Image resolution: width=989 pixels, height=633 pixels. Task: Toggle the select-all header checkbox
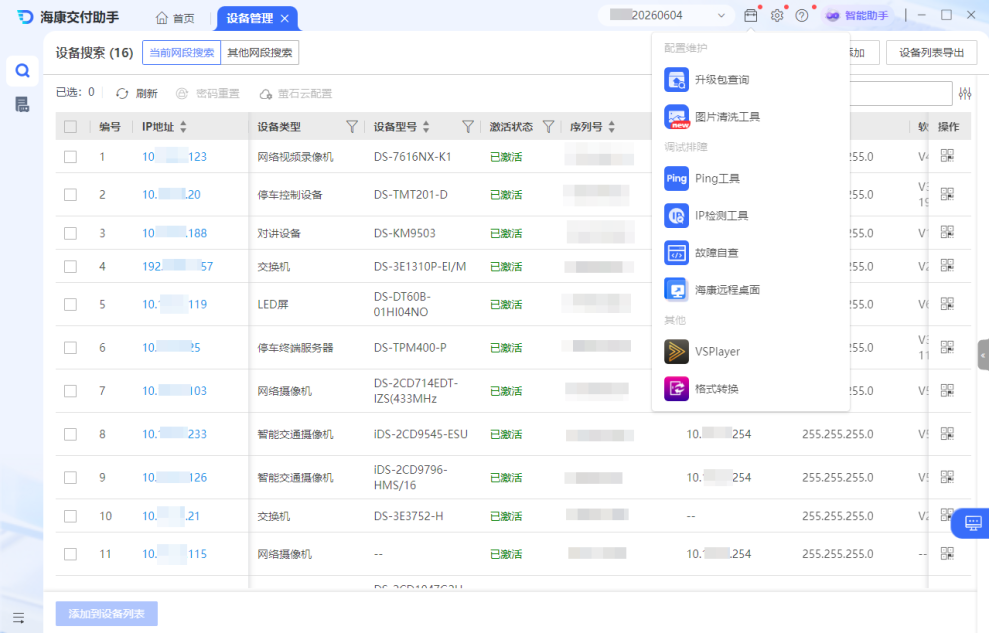pyautogui.click(x=71, y=127)
